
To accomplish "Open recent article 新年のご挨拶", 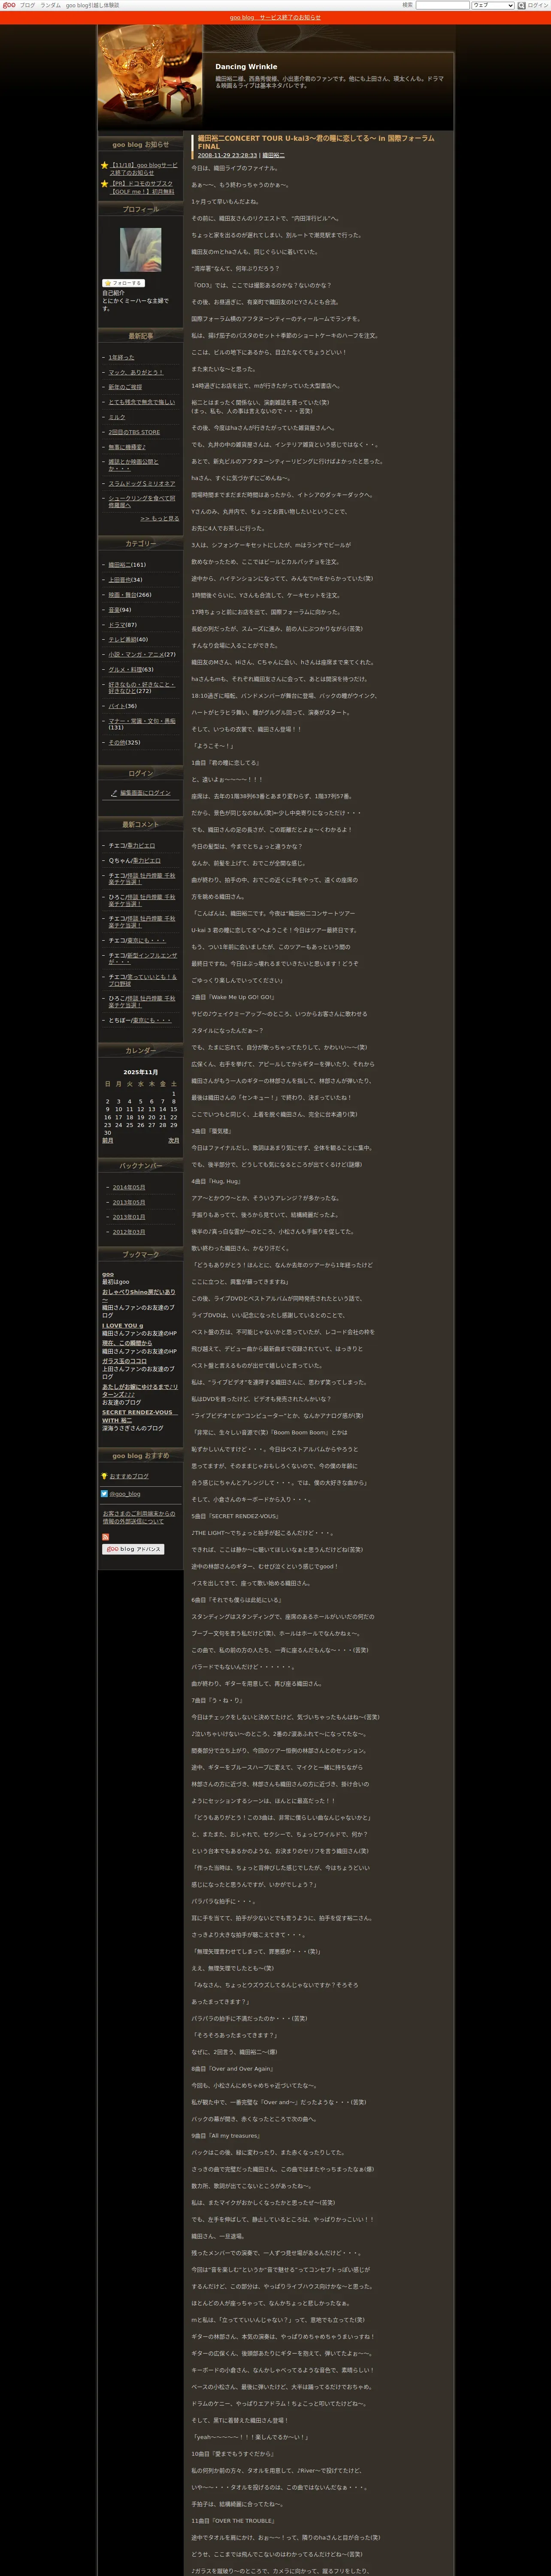I will [125, 387].
